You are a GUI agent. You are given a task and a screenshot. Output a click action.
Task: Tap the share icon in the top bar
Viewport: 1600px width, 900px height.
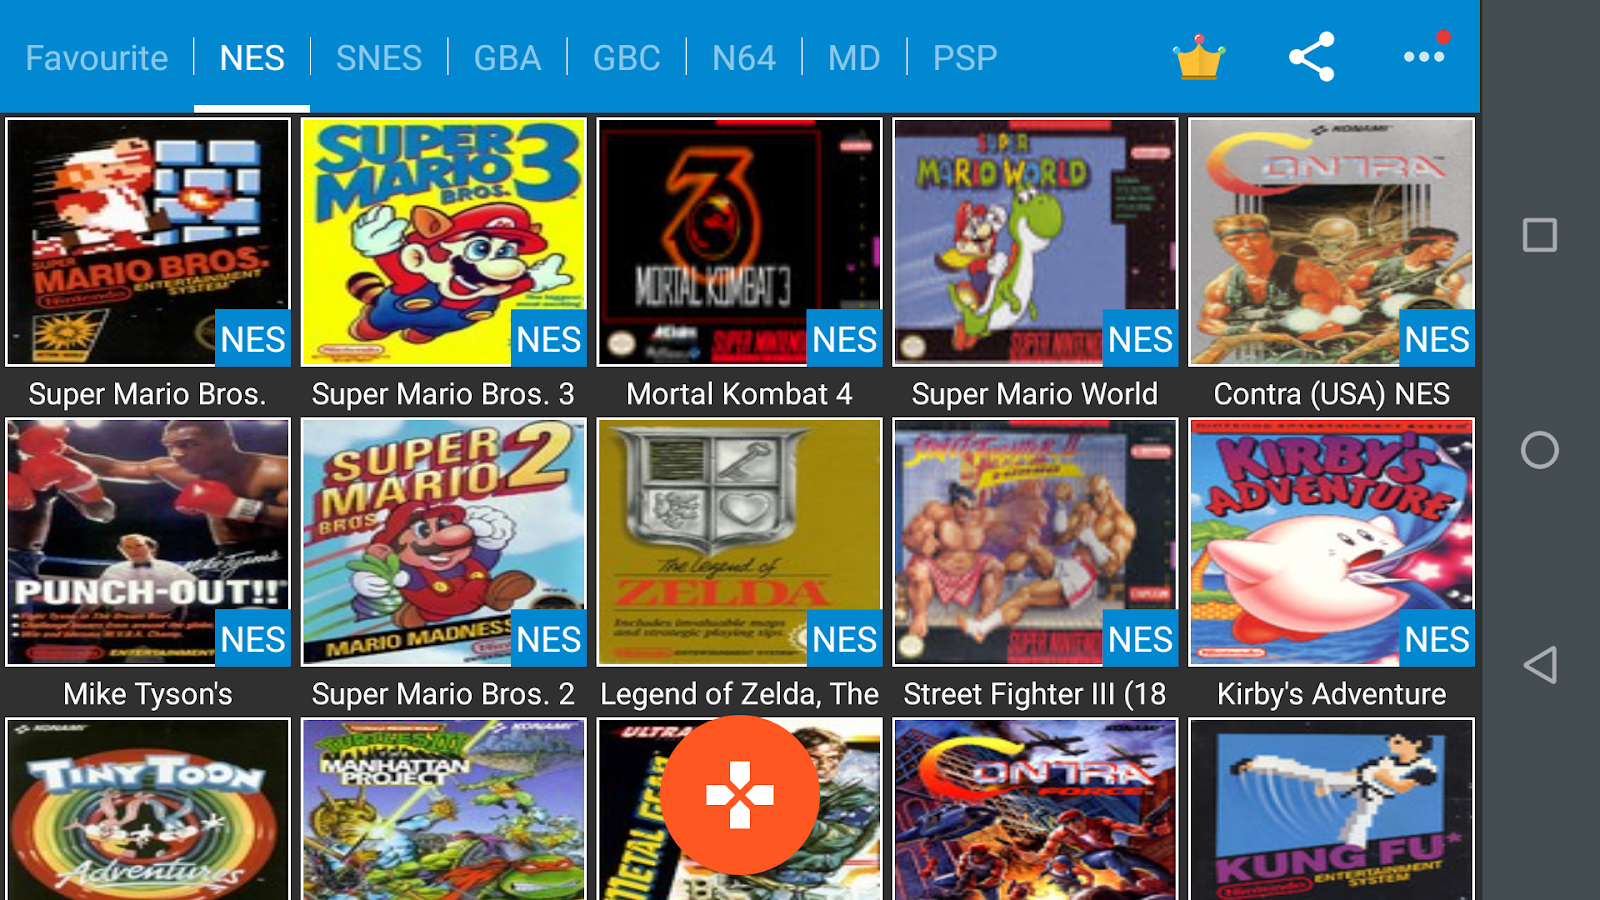tap(1312, 57)
